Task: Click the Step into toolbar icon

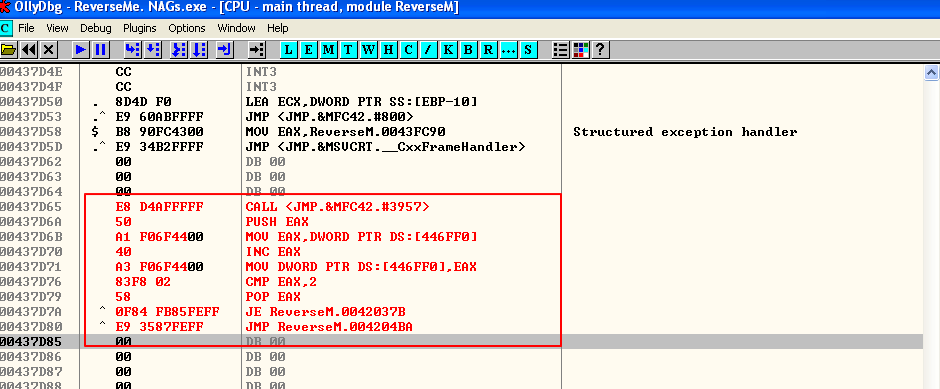Action: [133, 50]
